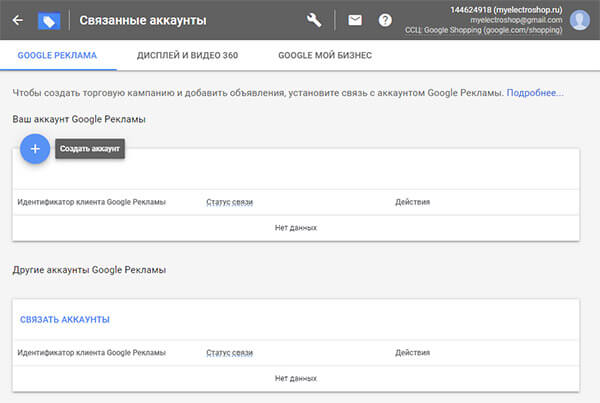Click 'Статус связи' header in Ваш аккаунт table
The image size is (600, 403).
[229, 202]
